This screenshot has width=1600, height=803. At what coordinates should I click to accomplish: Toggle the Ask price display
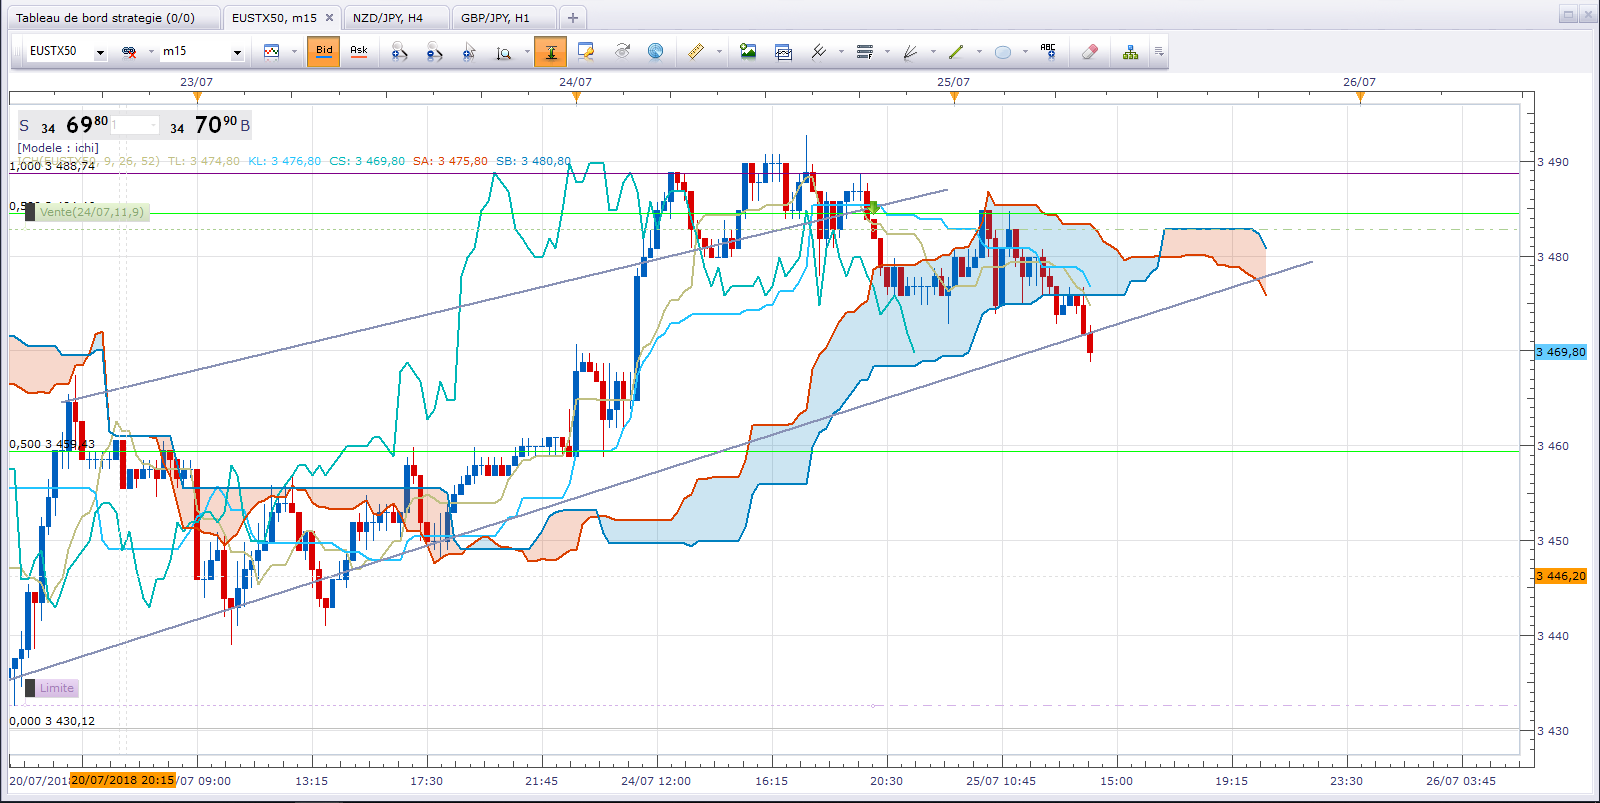[359, 52]
